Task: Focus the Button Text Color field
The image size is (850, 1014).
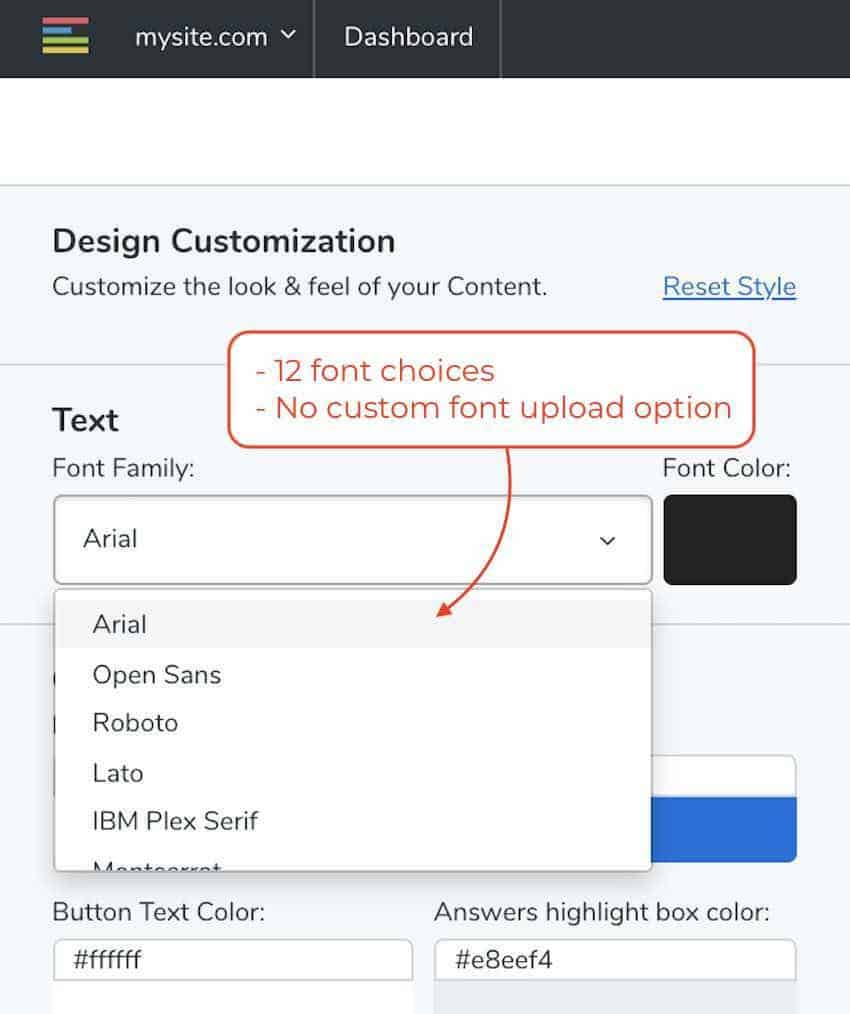Action: (233, 960)
